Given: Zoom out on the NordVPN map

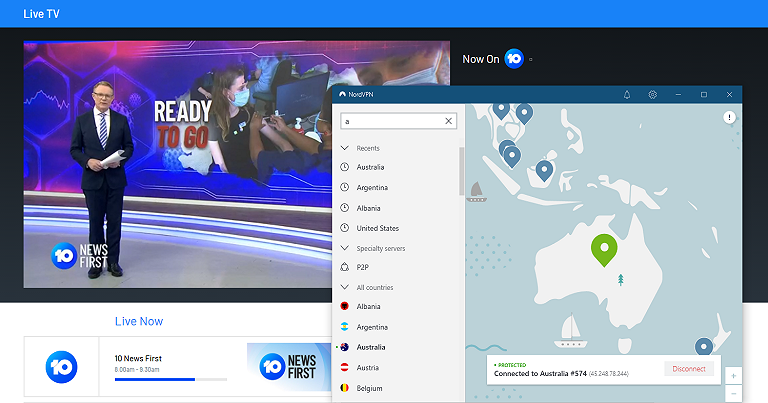Looking at the screenshot, I should 733,394.
